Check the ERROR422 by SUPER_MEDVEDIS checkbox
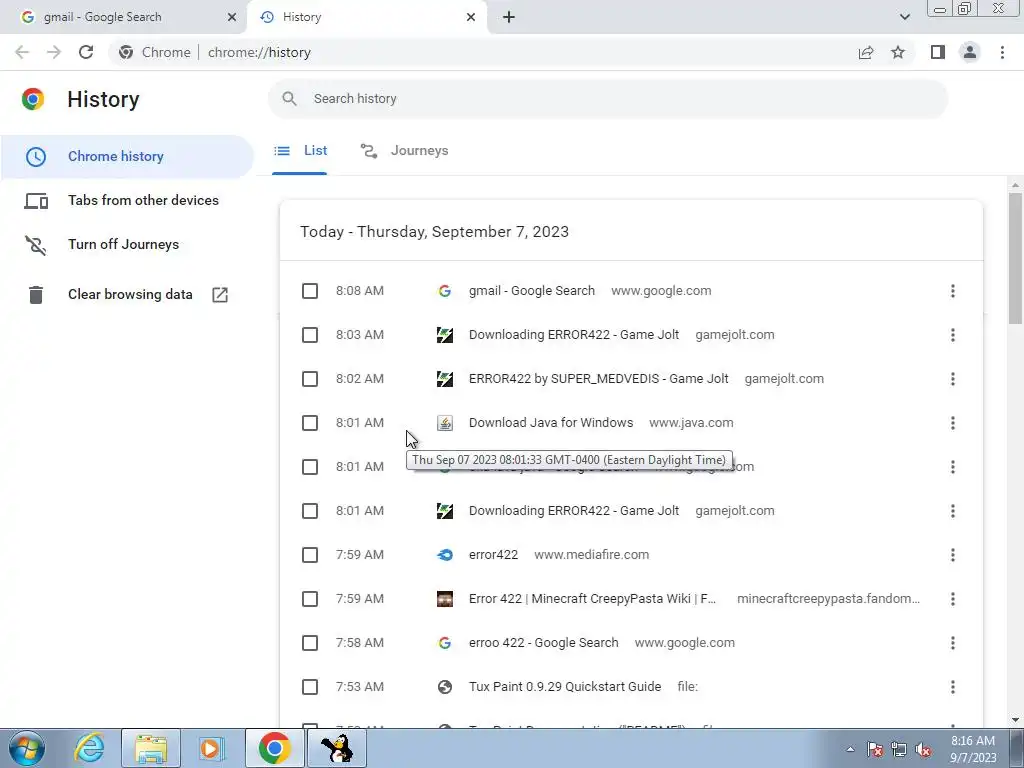Screen dimensions: 1024x768 (310, 379)
